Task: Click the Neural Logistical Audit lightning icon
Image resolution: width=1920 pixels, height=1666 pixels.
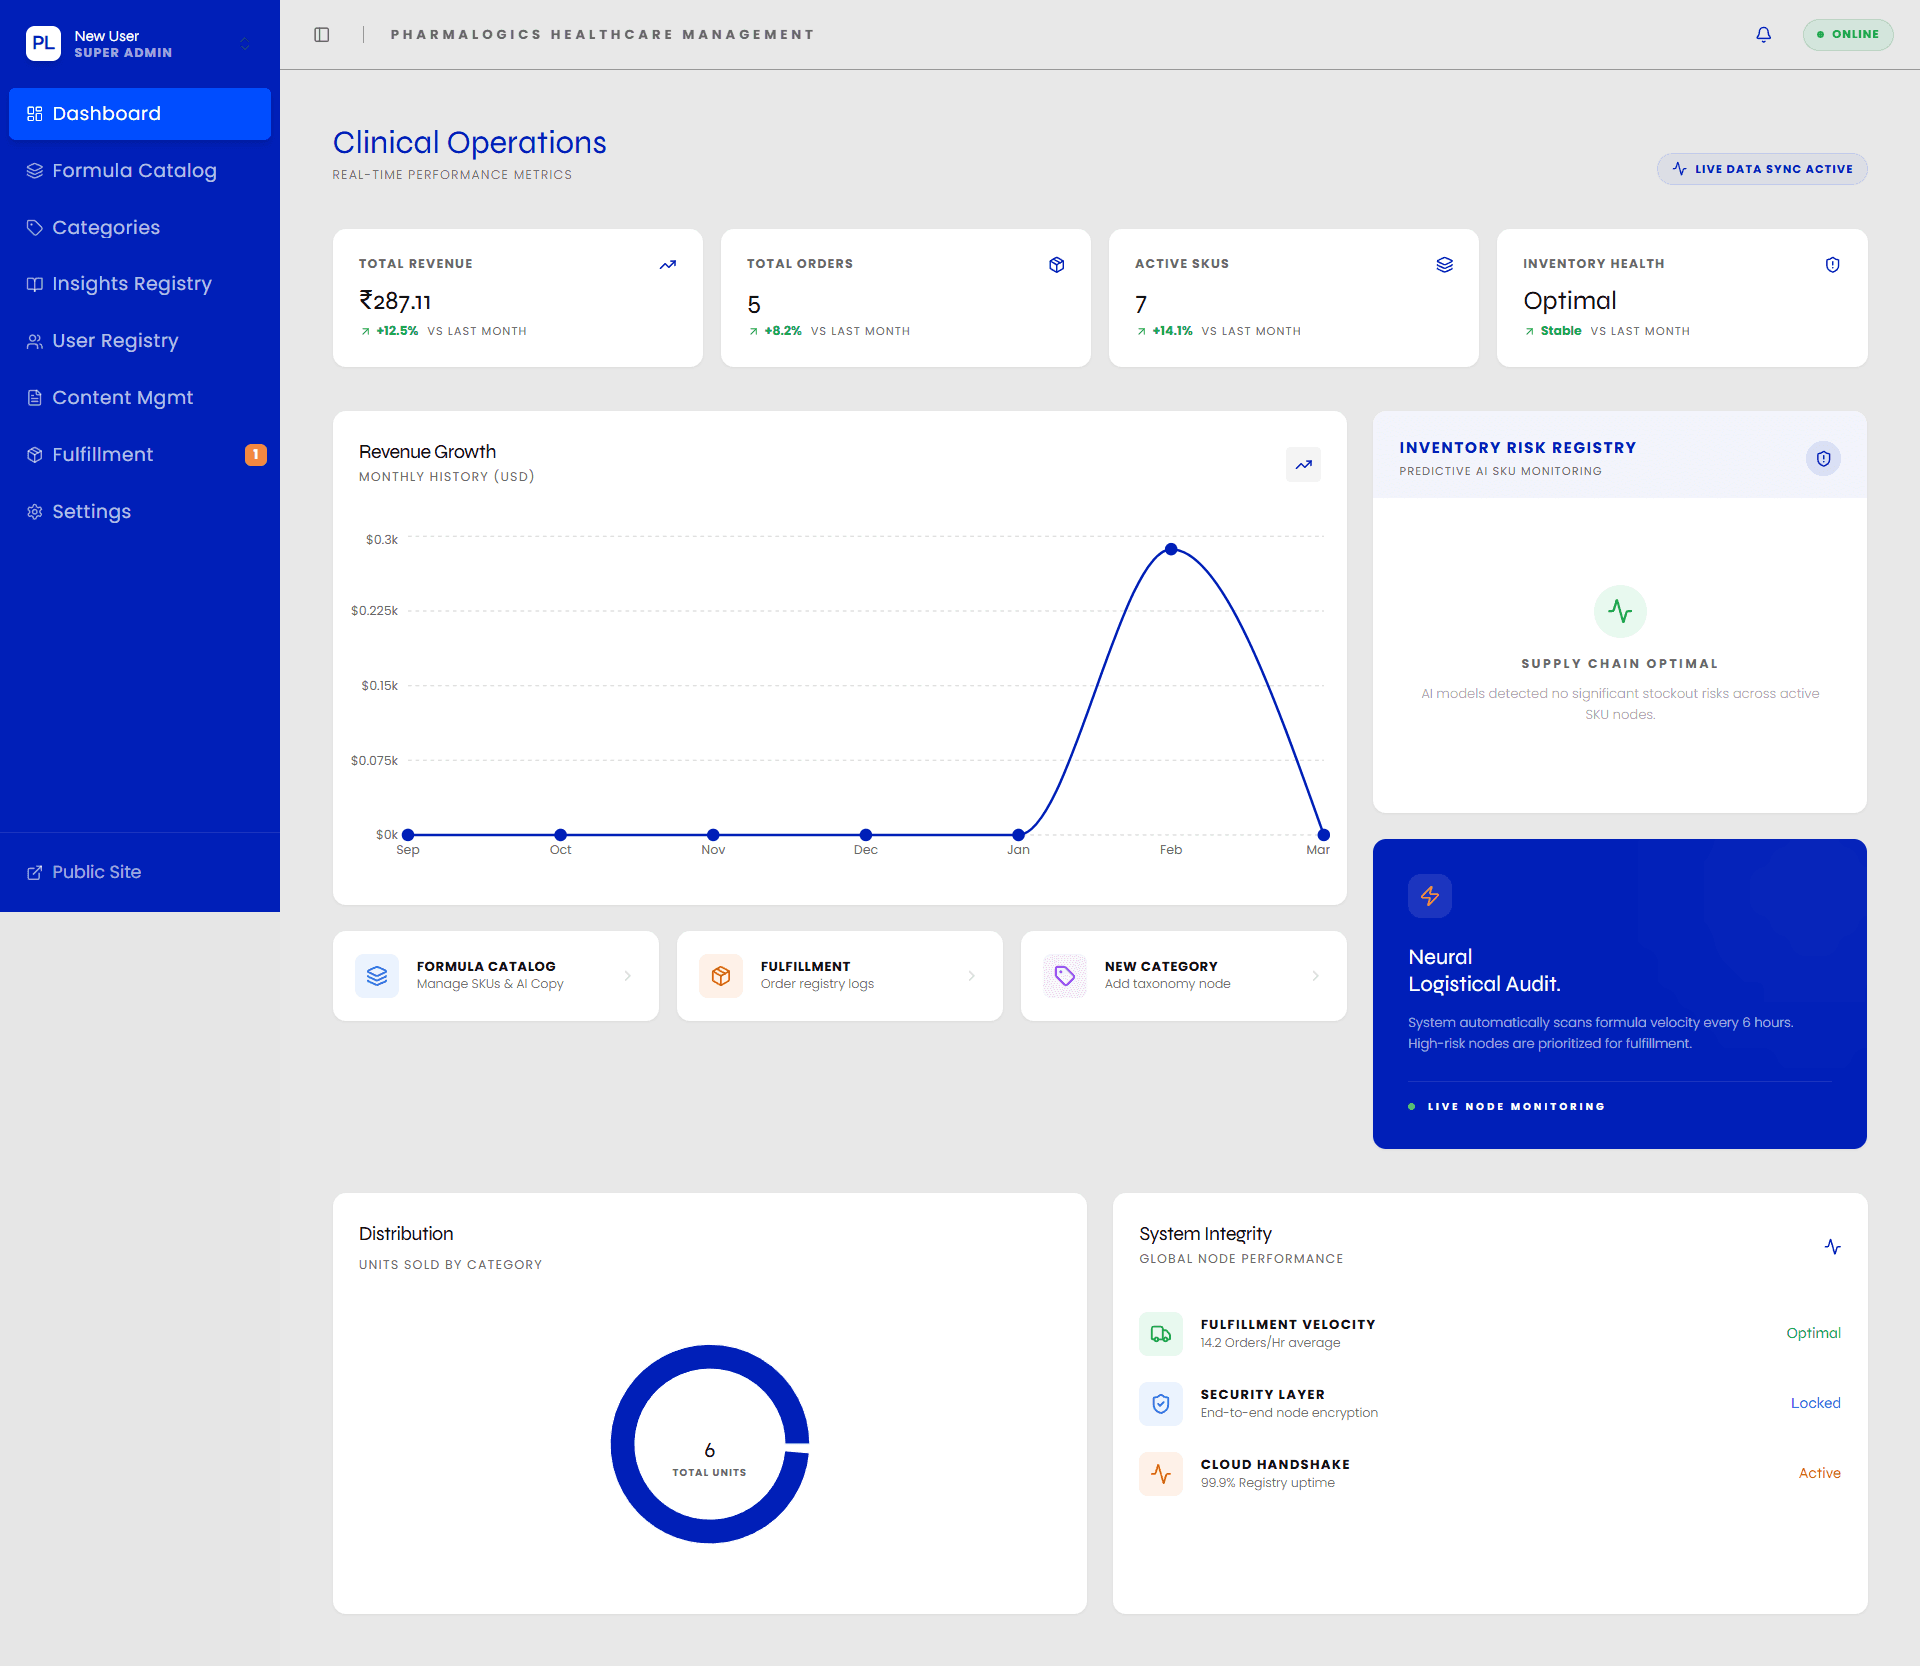Action: click(x=1430, y=896)
